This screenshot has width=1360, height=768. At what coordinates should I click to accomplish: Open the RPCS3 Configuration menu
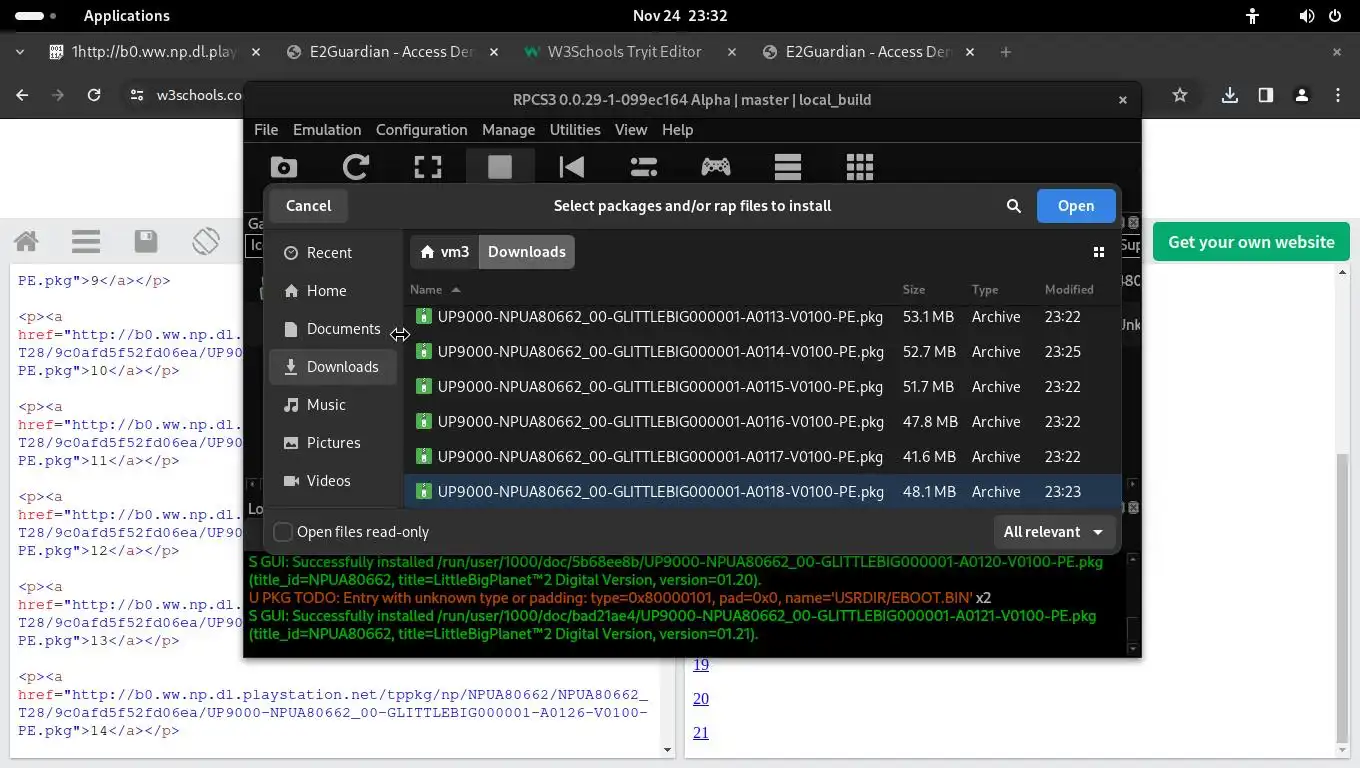click(x=421, y=130)
